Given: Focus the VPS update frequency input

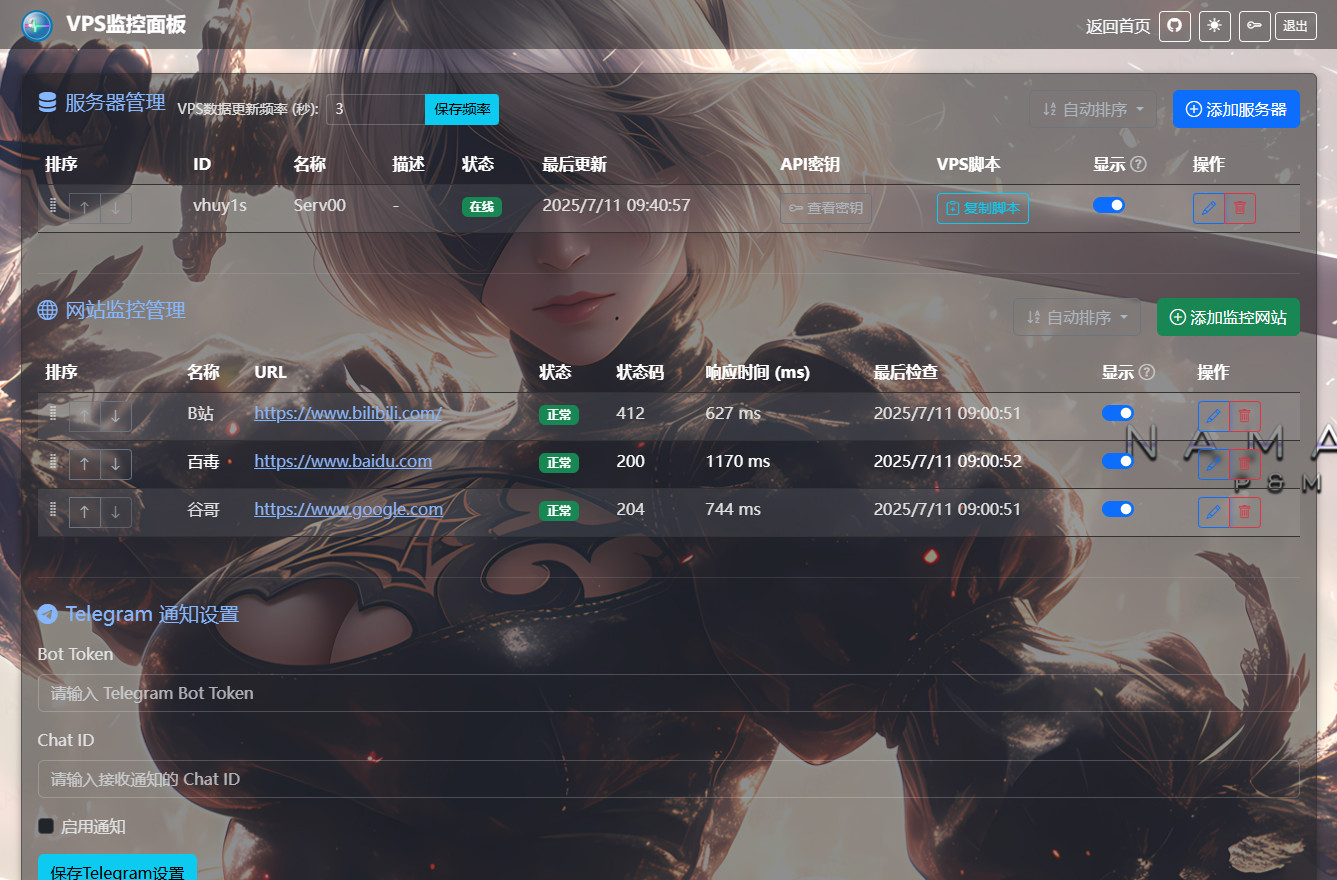Looking at the screenshot, I should [x=376, y=109].
